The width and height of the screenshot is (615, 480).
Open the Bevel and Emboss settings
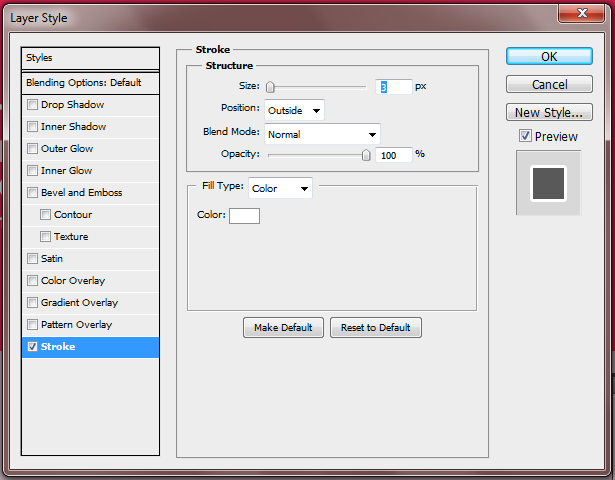pos(82,193)
